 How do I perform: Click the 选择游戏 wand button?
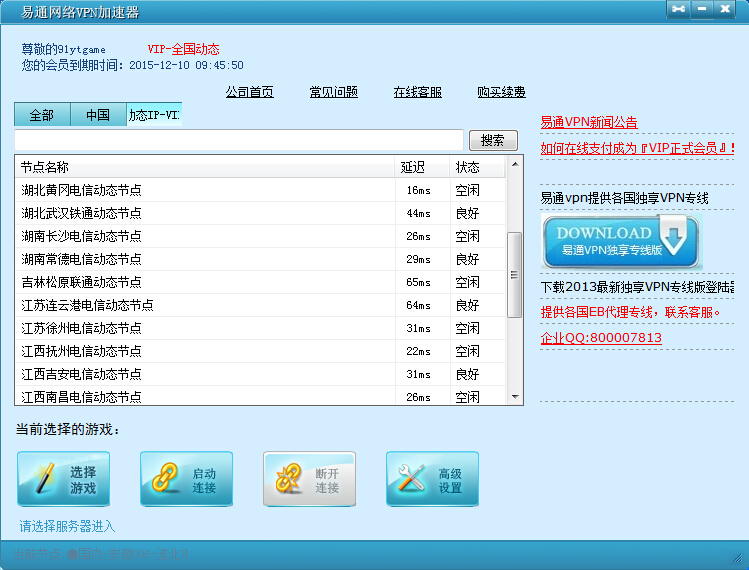[x=64, y=479]
